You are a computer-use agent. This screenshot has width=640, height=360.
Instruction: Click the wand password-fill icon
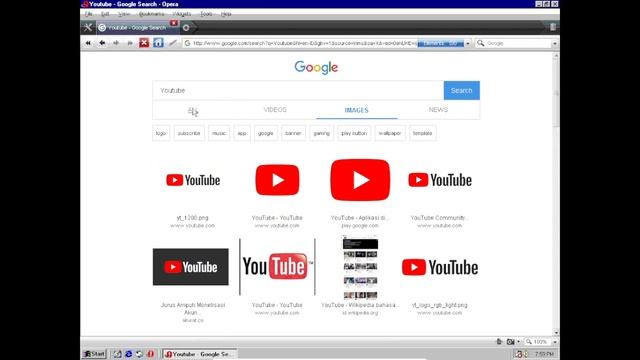(x=173, y=43)
